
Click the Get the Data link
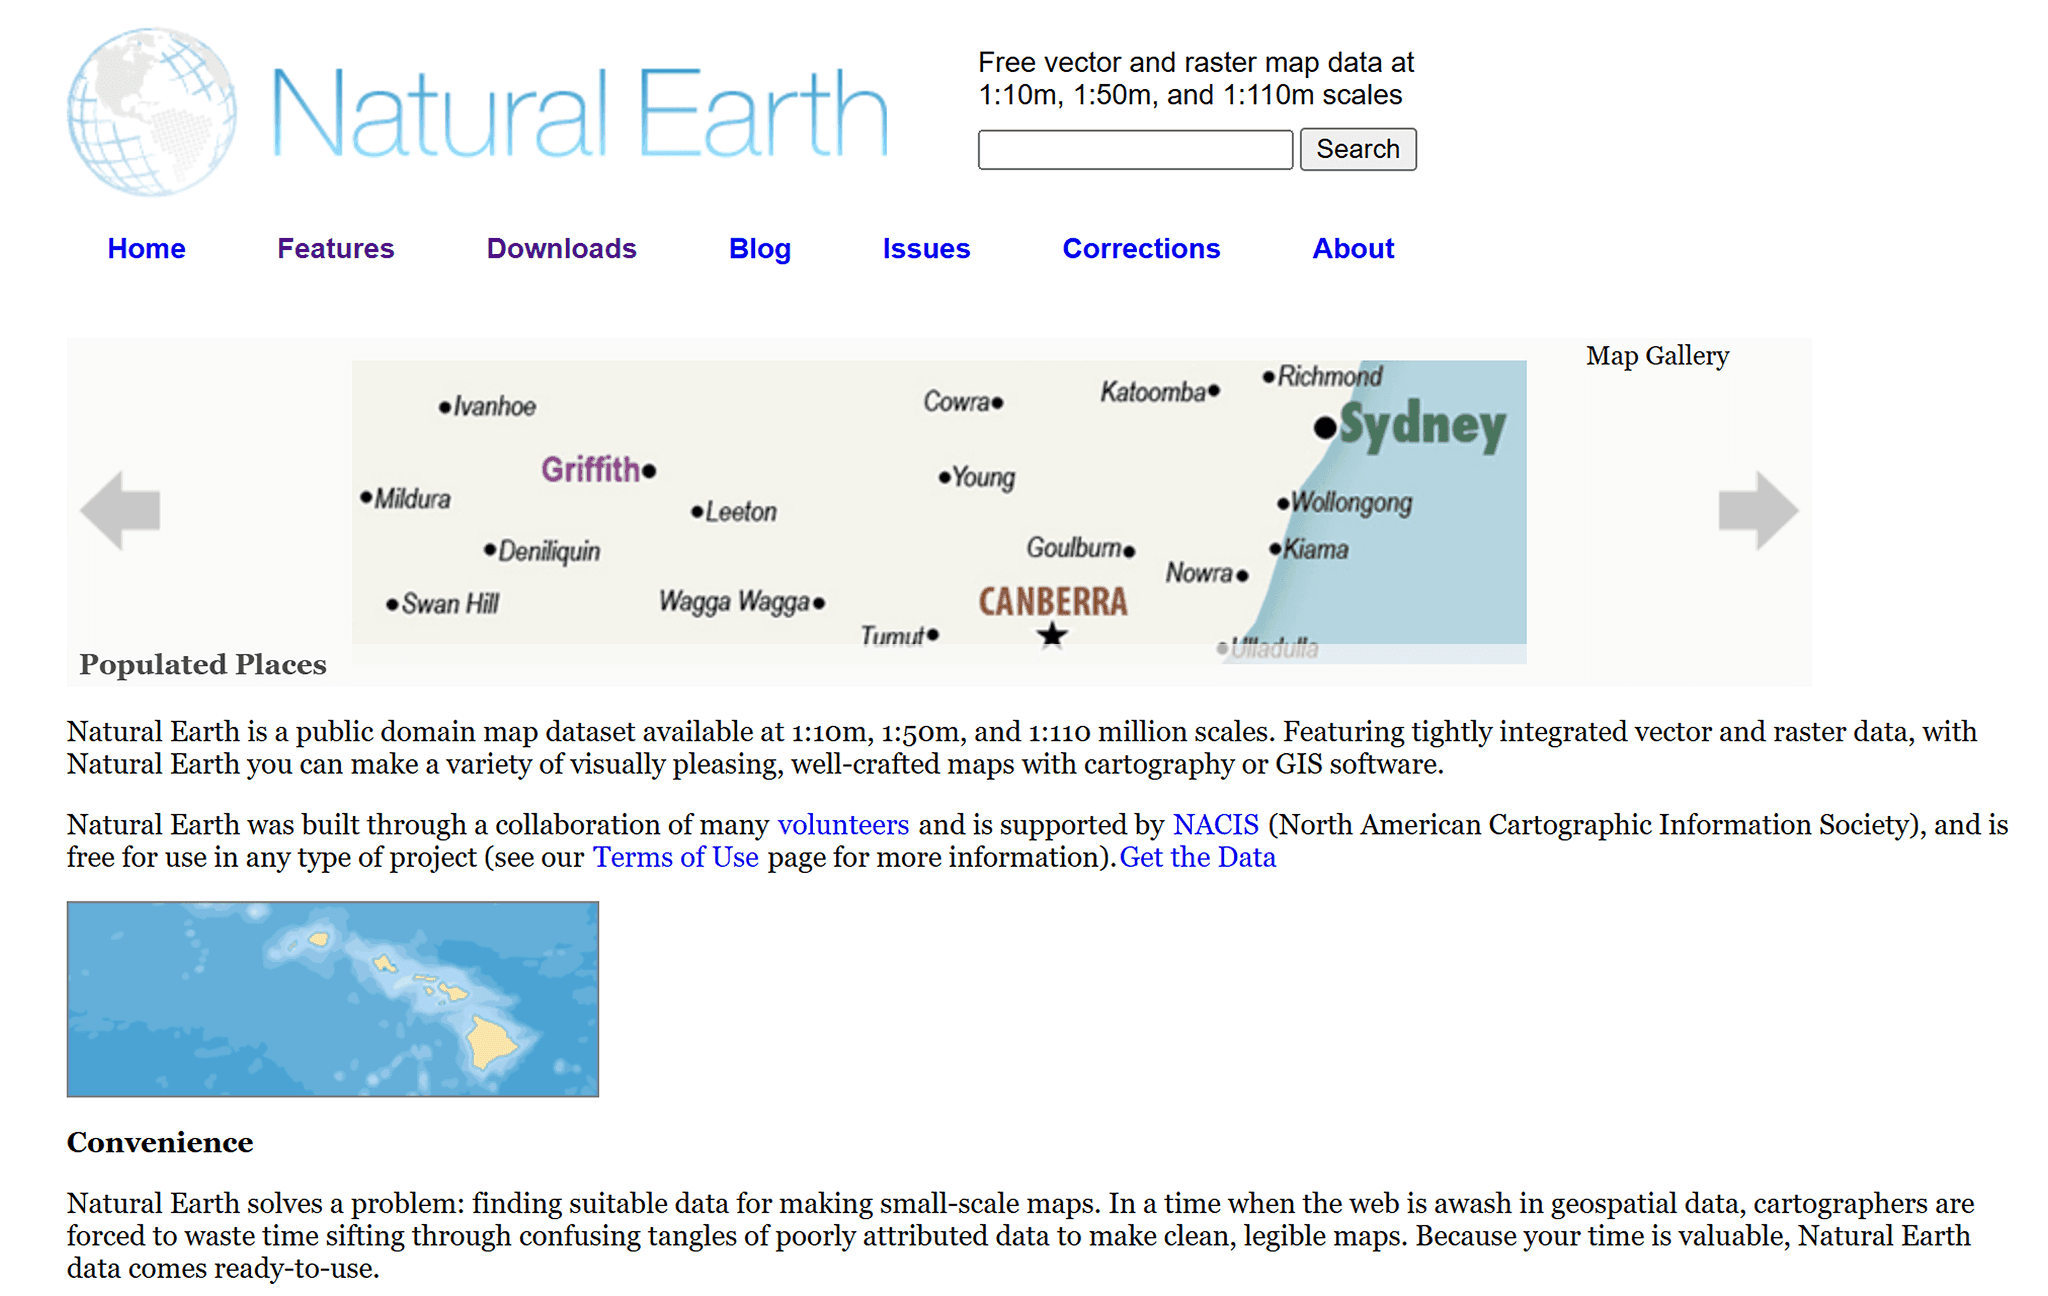[1197, 858]
